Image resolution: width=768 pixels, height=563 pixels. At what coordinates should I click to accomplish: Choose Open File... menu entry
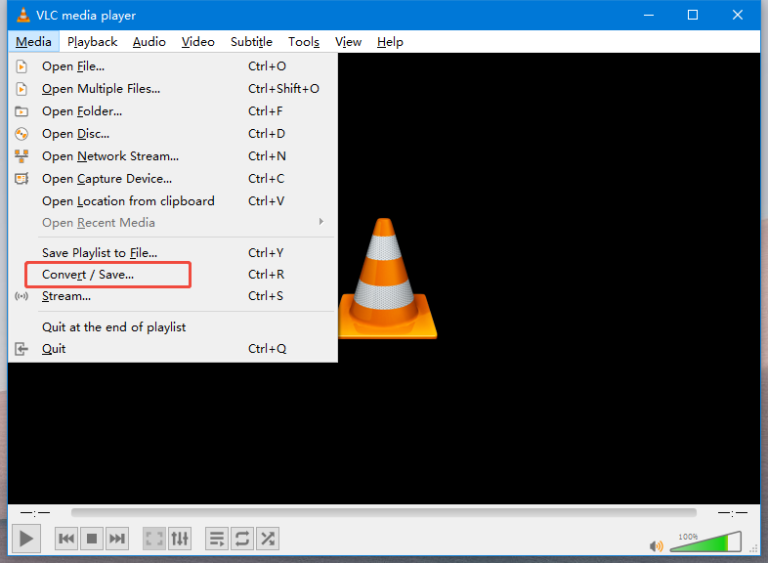[173, 66]
